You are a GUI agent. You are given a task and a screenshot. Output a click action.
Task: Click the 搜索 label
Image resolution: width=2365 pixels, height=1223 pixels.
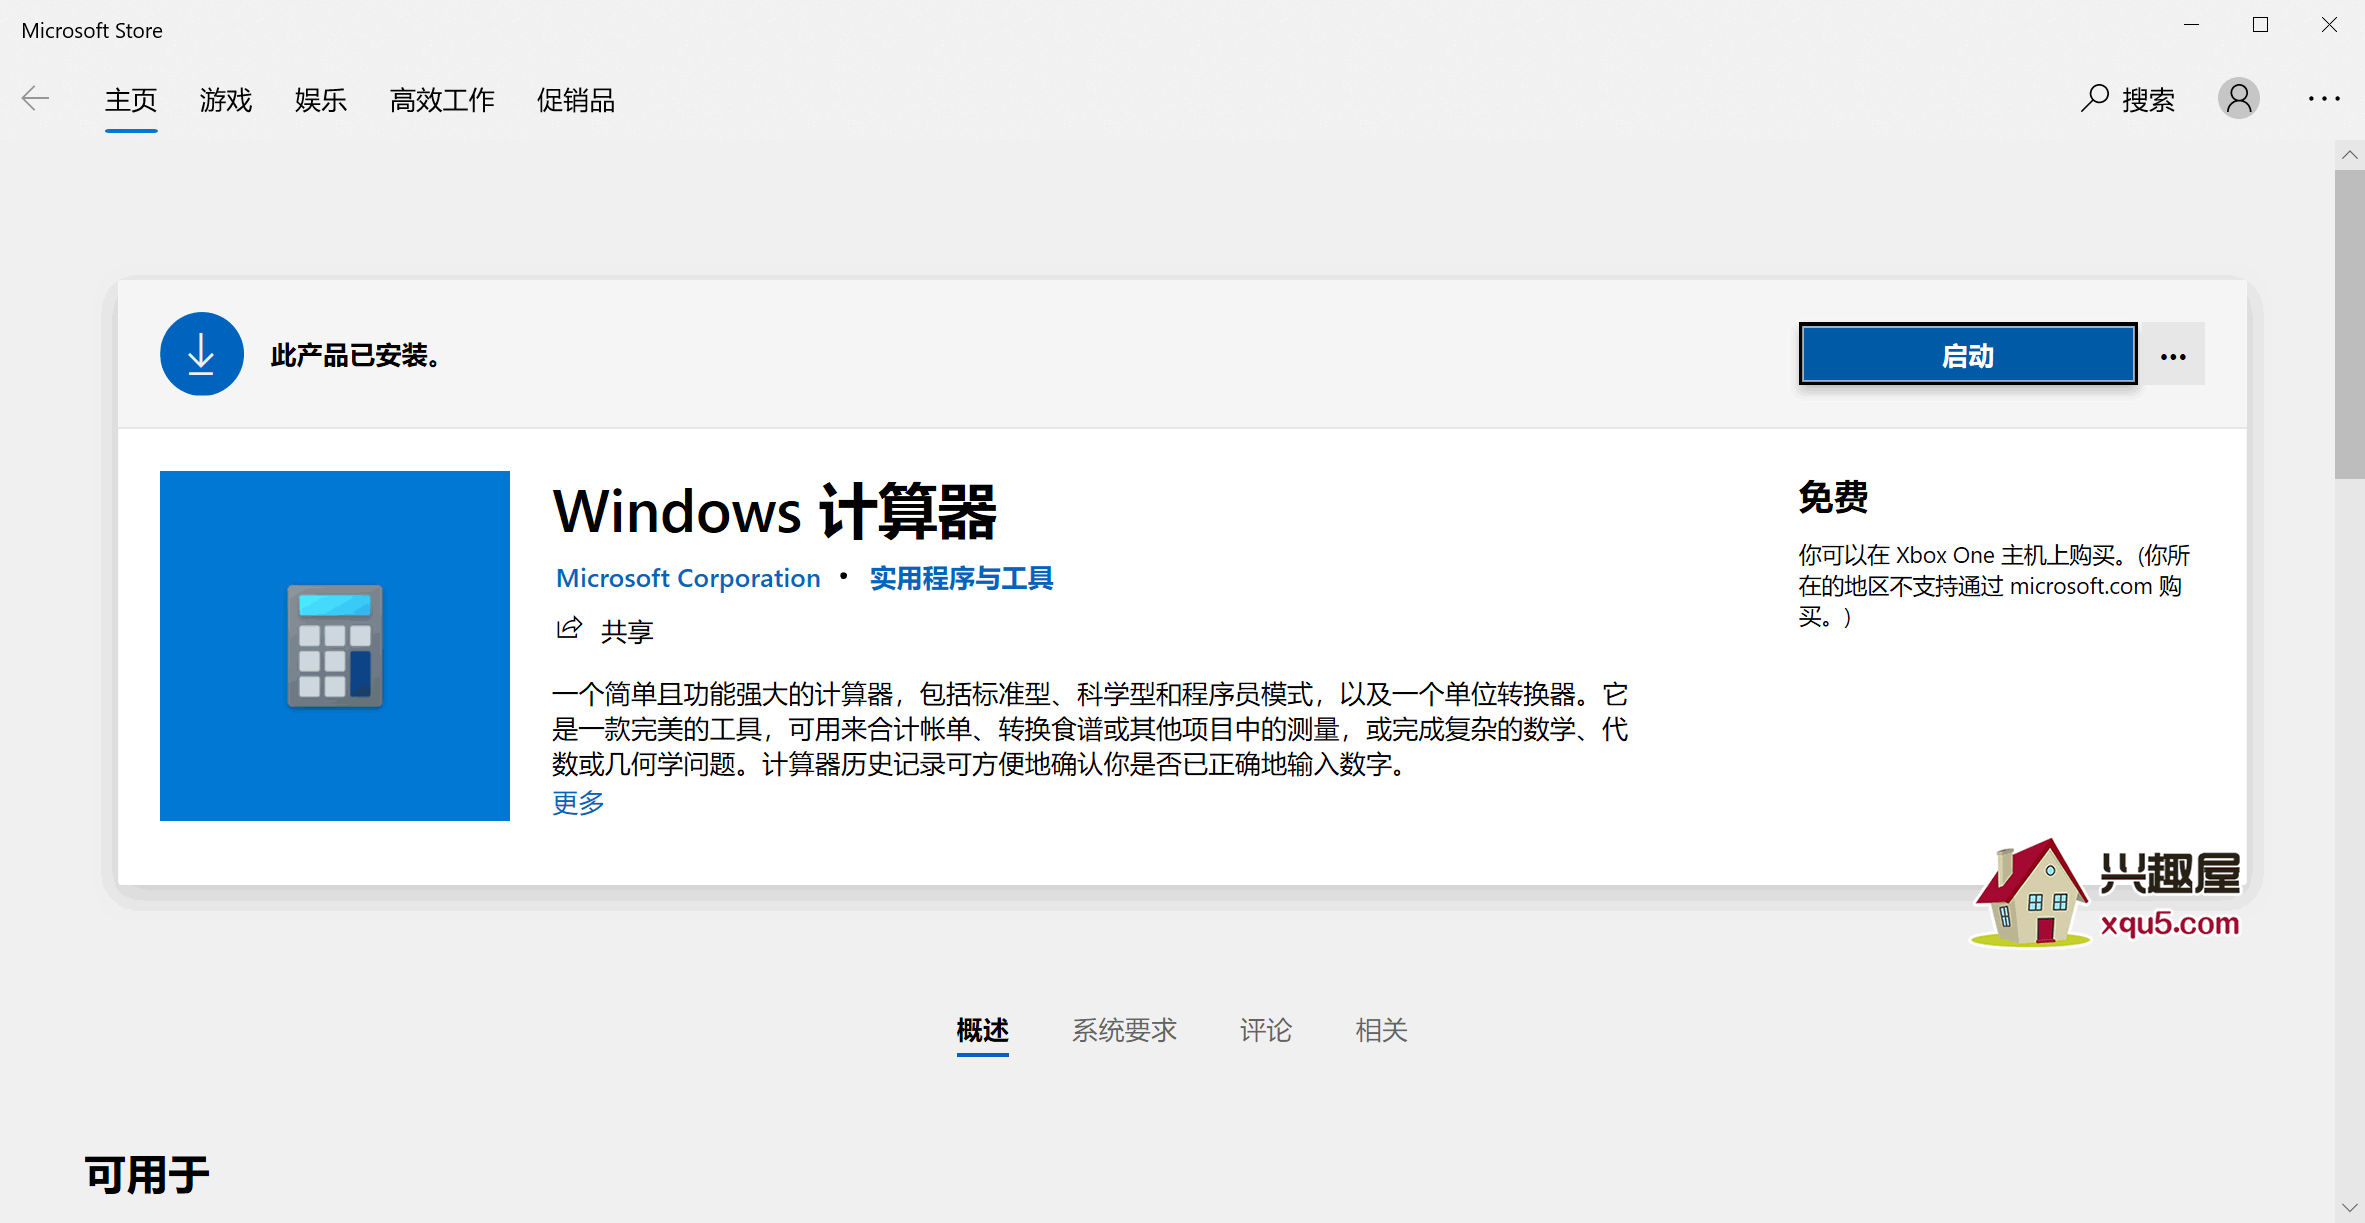click(x=2149, y=100)
